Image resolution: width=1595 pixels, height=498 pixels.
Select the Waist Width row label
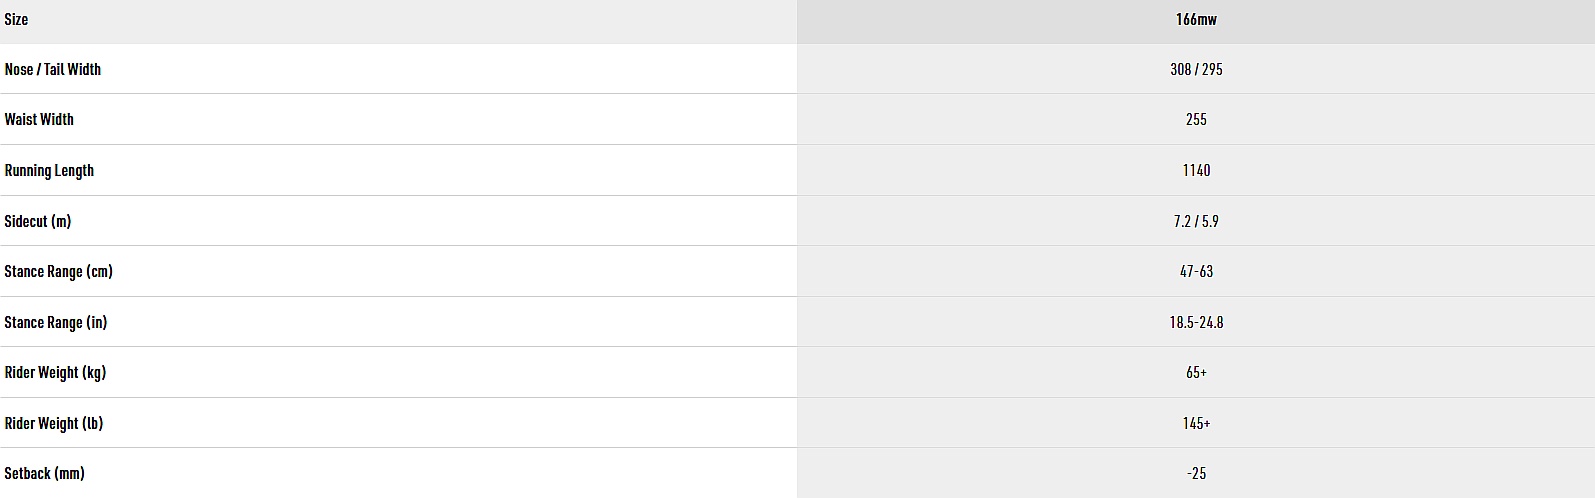point(39,119)
